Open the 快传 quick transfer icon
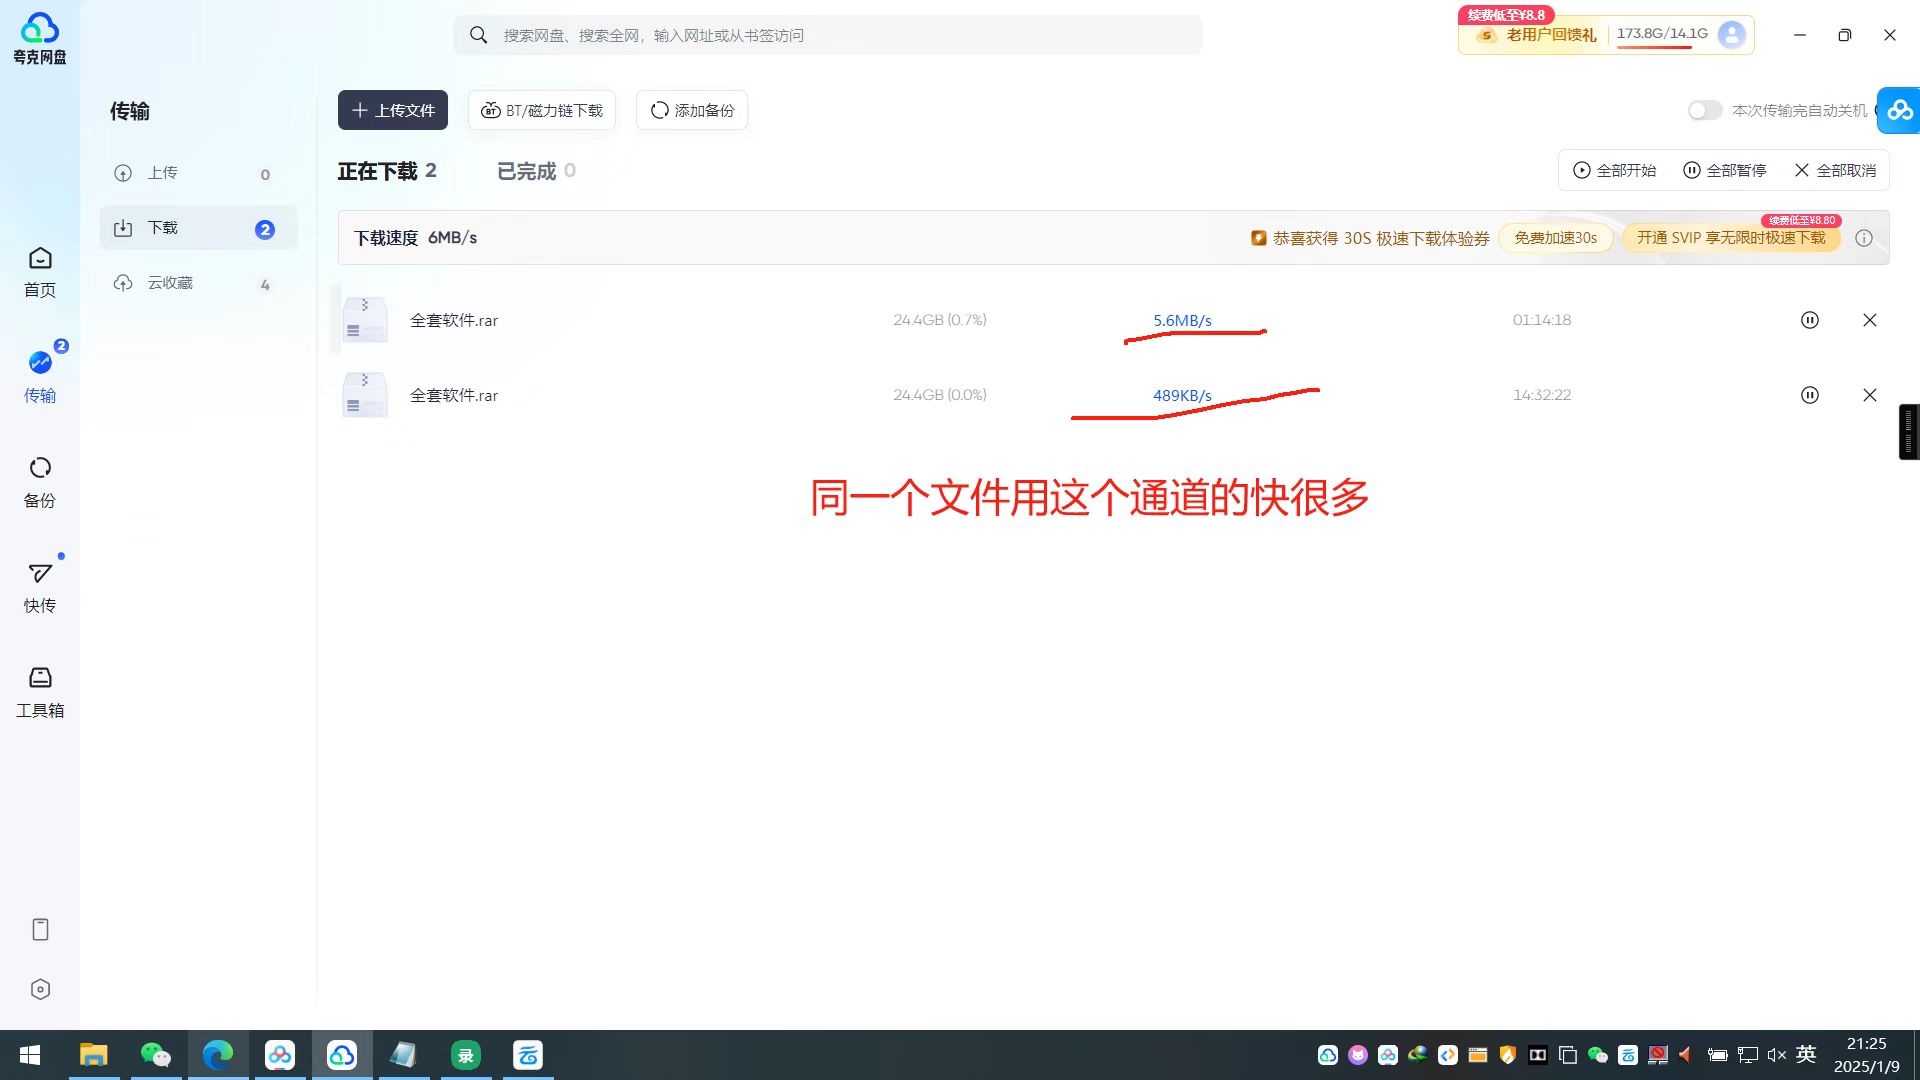1920x1080 pixels. [x=40, y=586]
